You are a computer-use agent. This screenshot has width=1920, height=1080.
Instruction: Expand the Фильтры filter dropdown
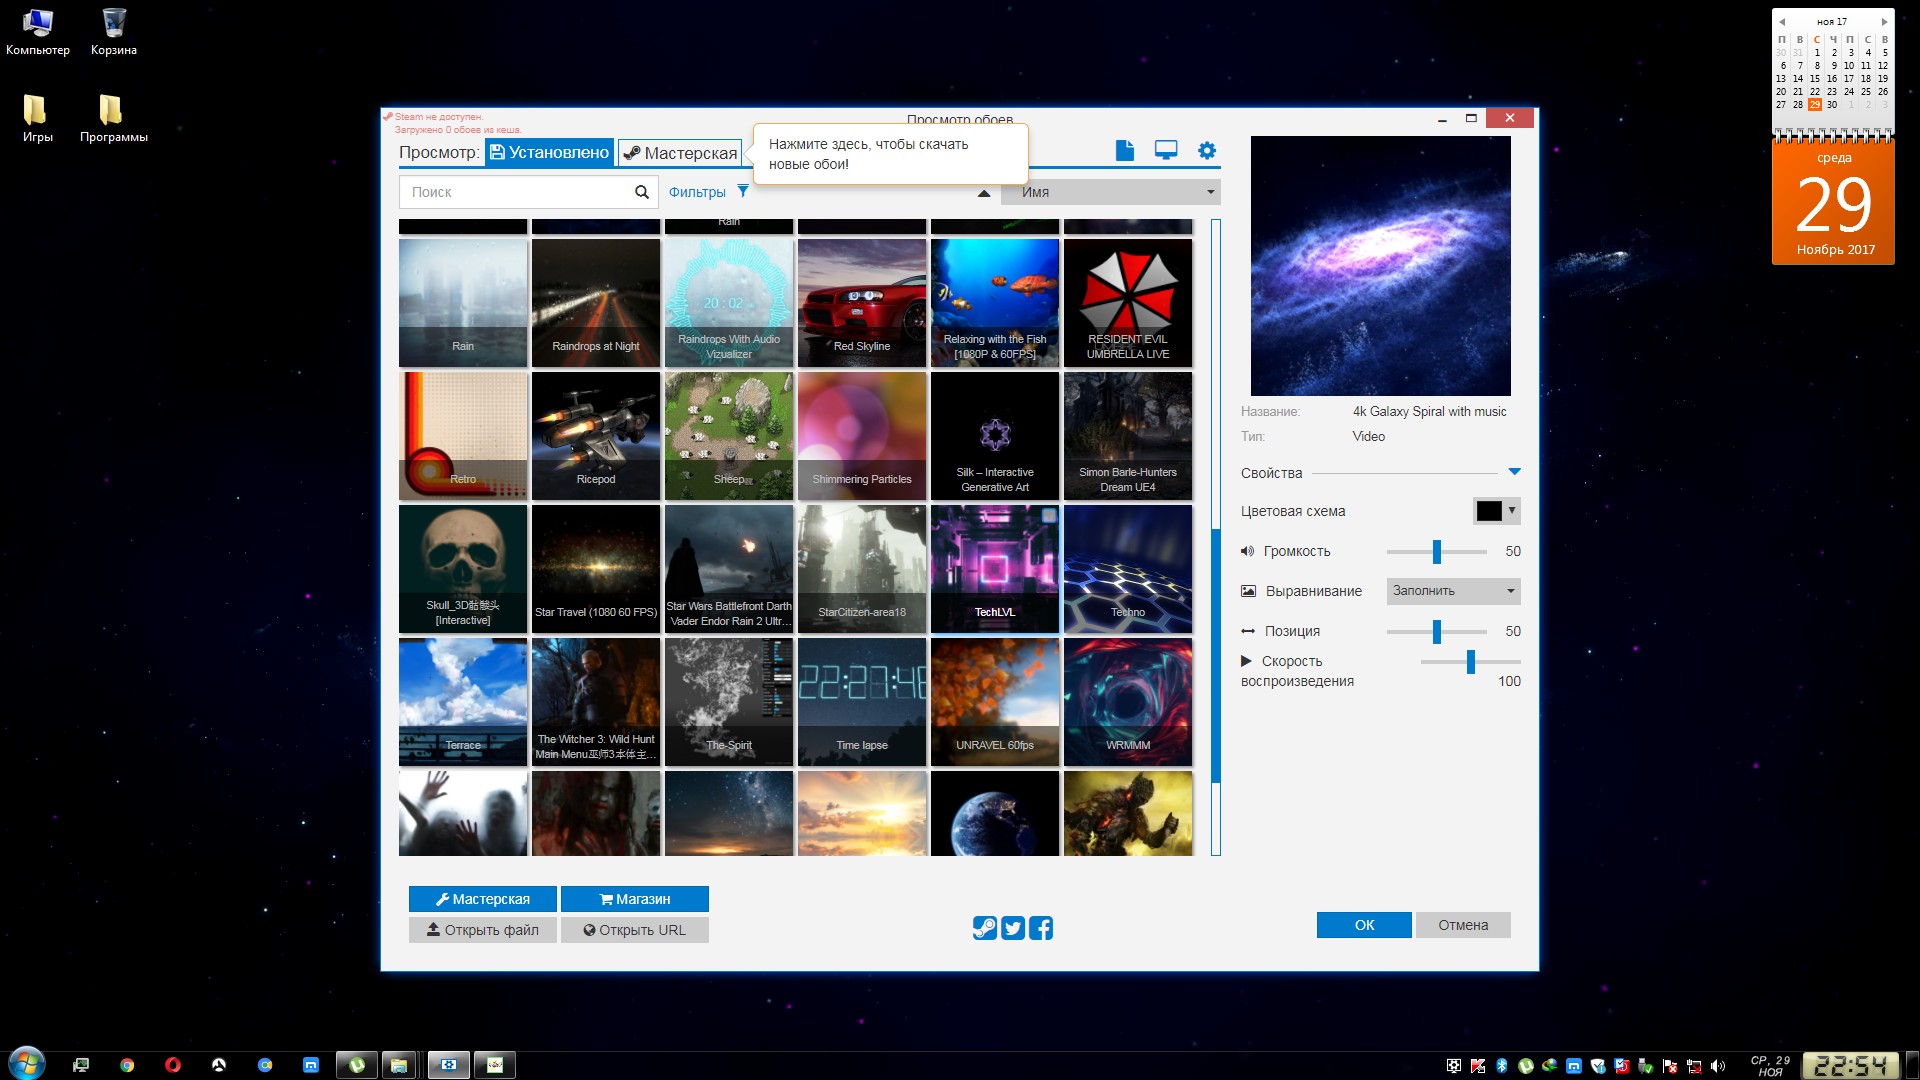tap(711, 191)
